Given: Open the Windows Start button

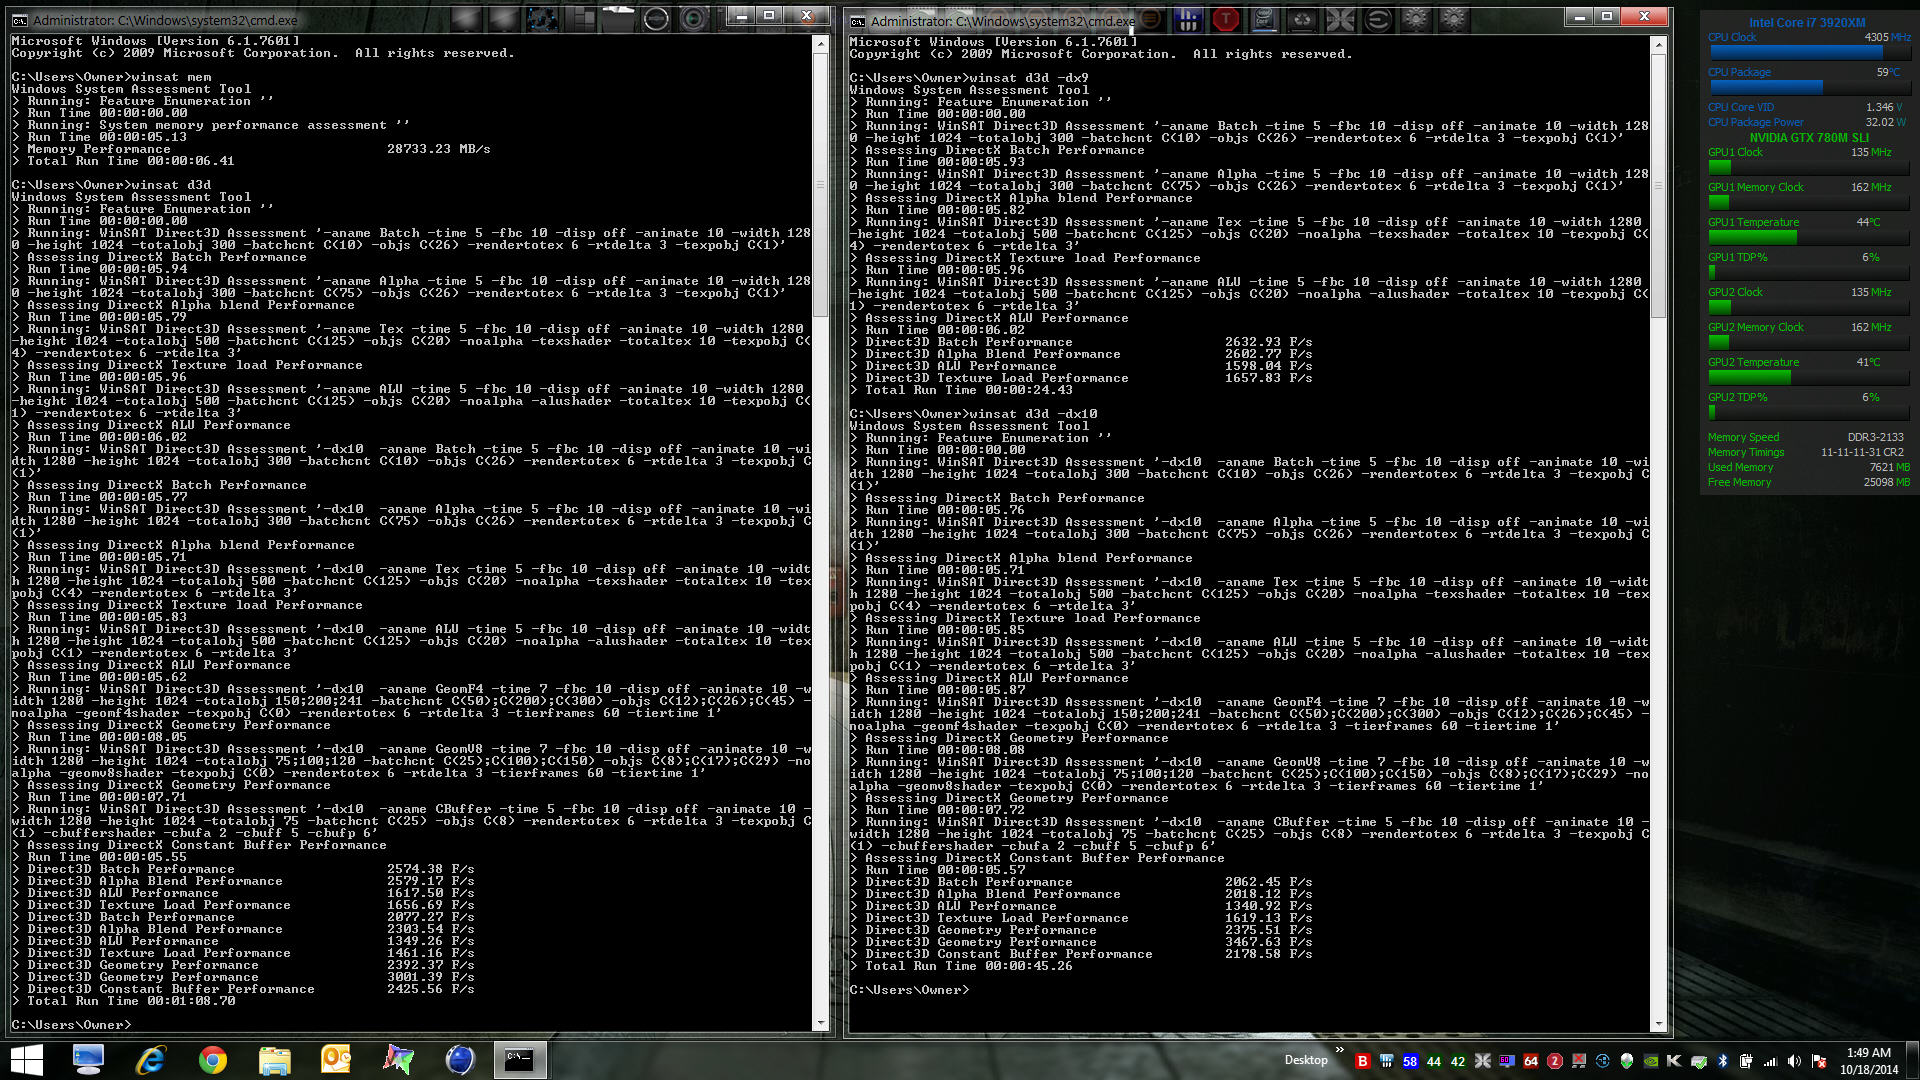Looking at the screenshot, I should [27, 1060].
